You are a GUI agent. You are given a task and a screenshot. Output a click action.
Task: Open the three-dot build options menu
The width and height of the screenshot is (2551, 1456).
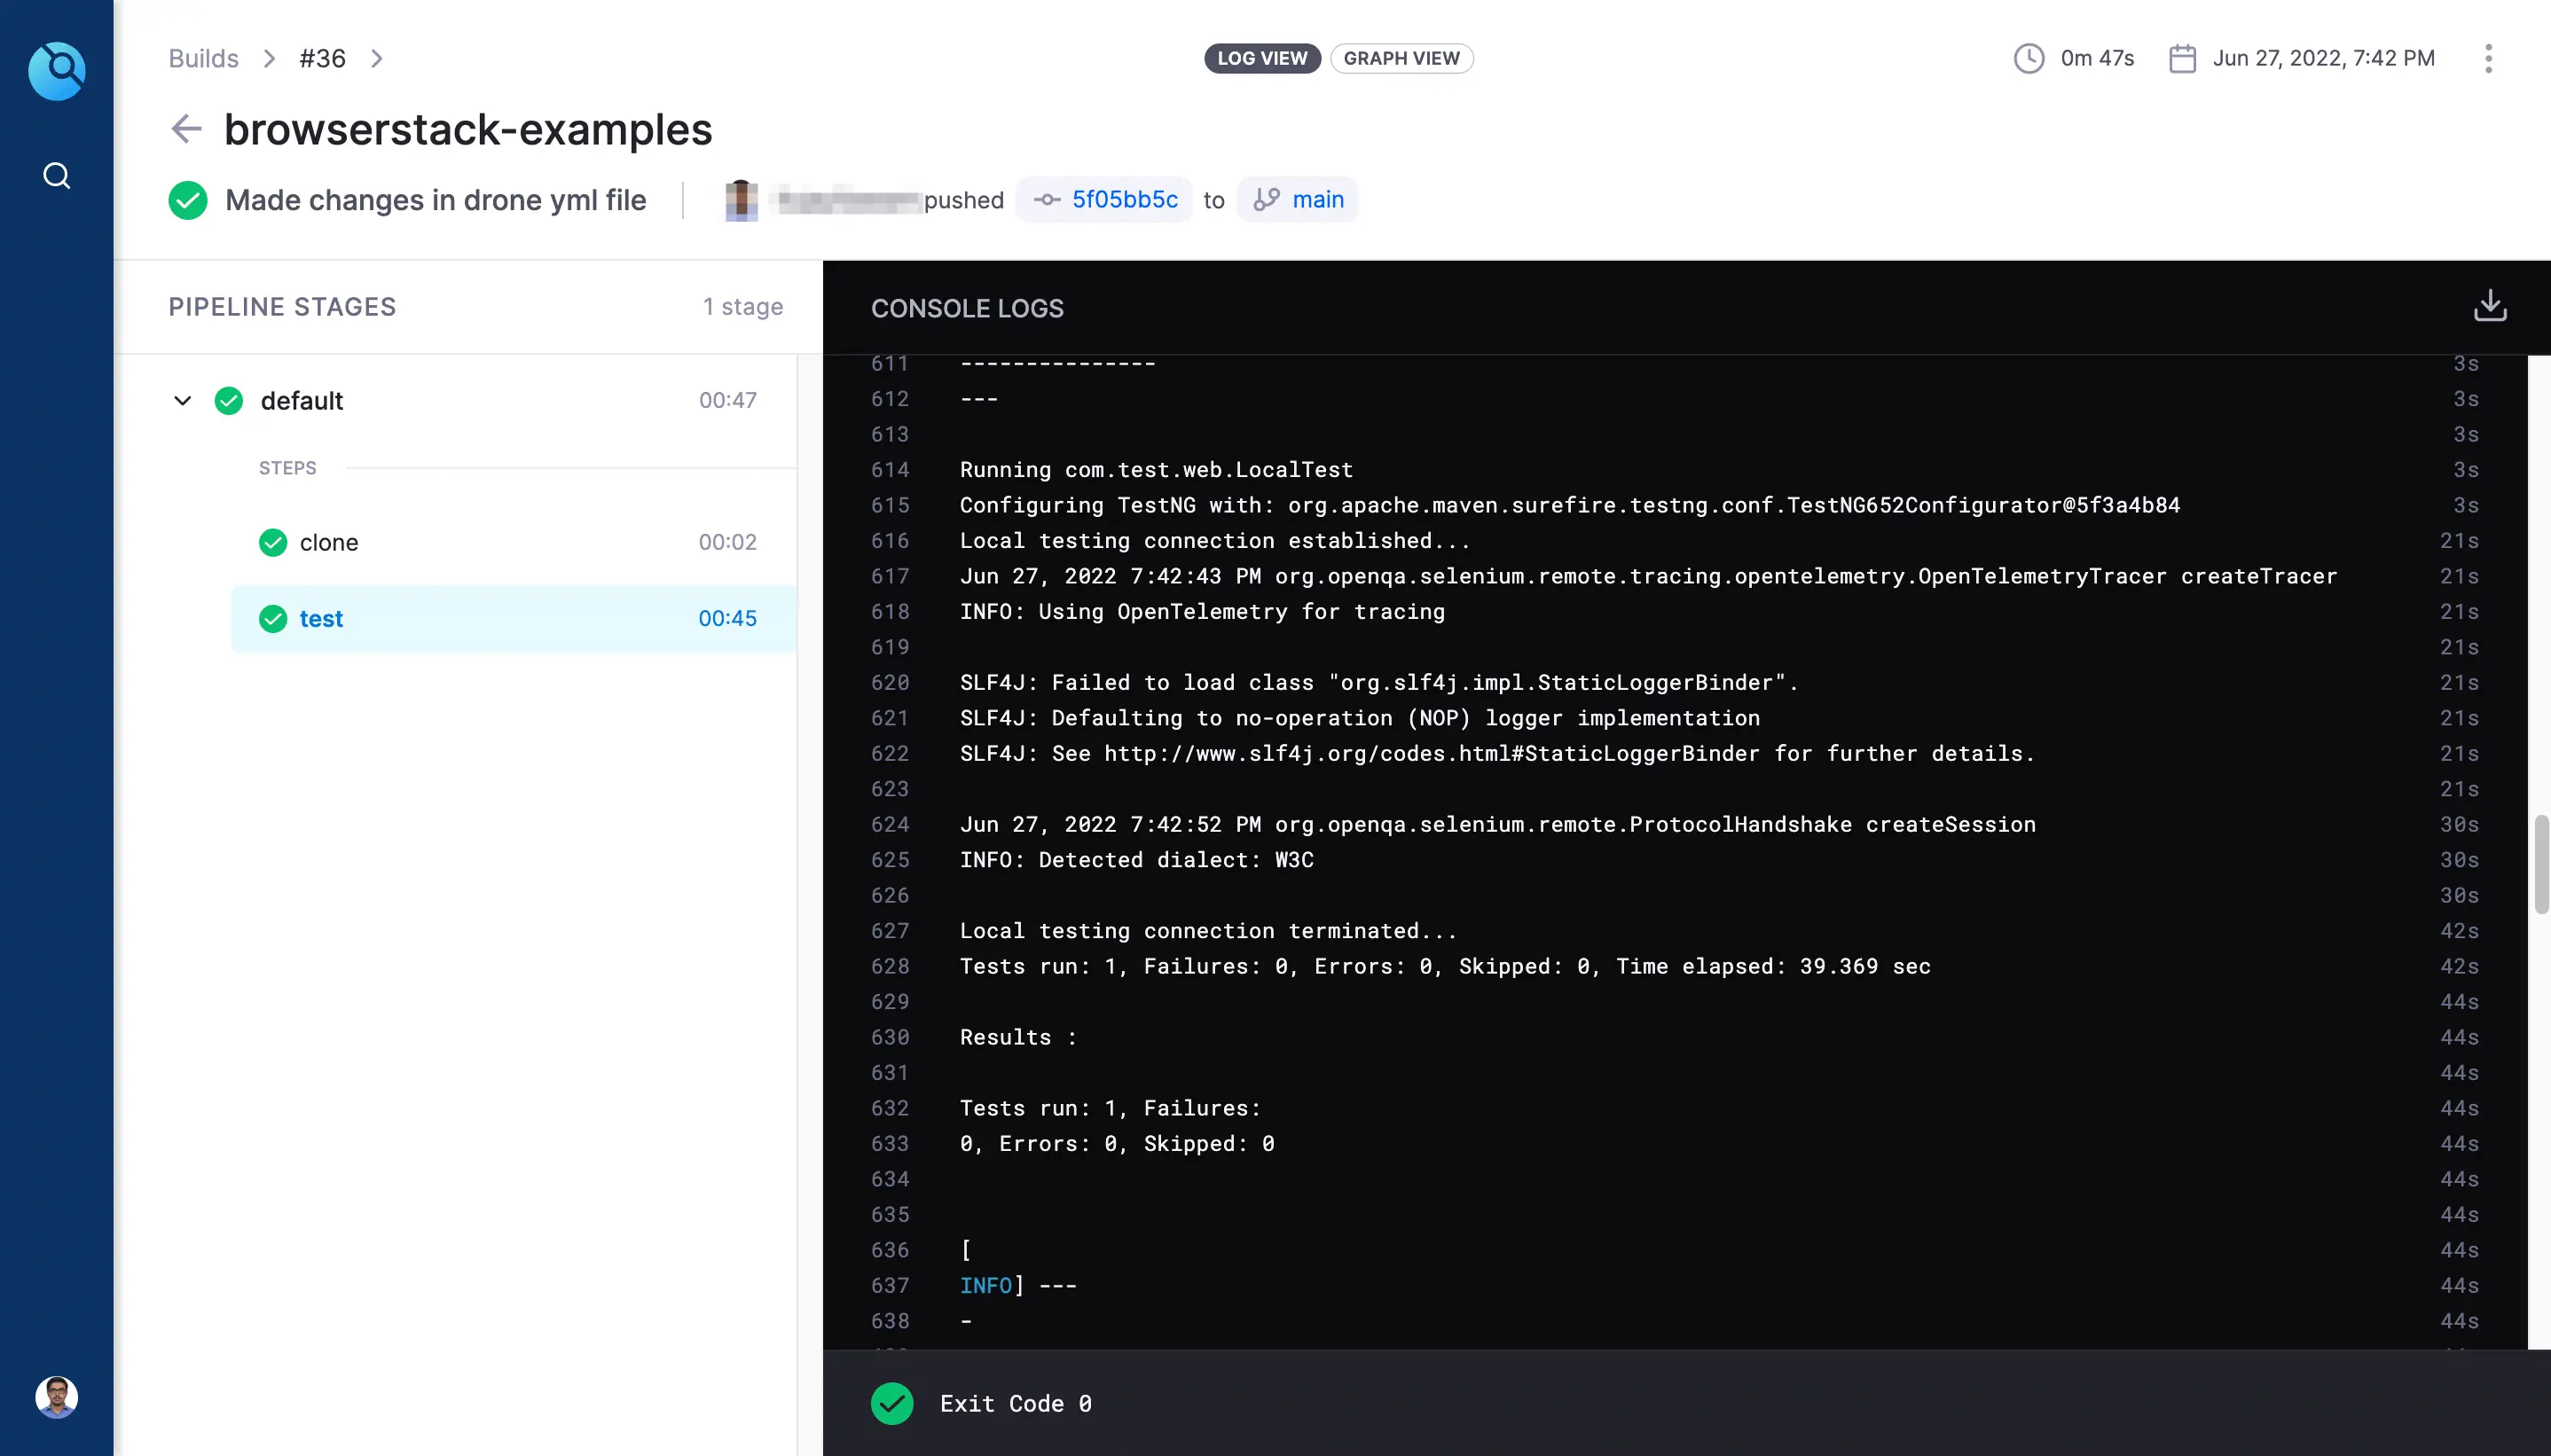(x=2488, y=58)
